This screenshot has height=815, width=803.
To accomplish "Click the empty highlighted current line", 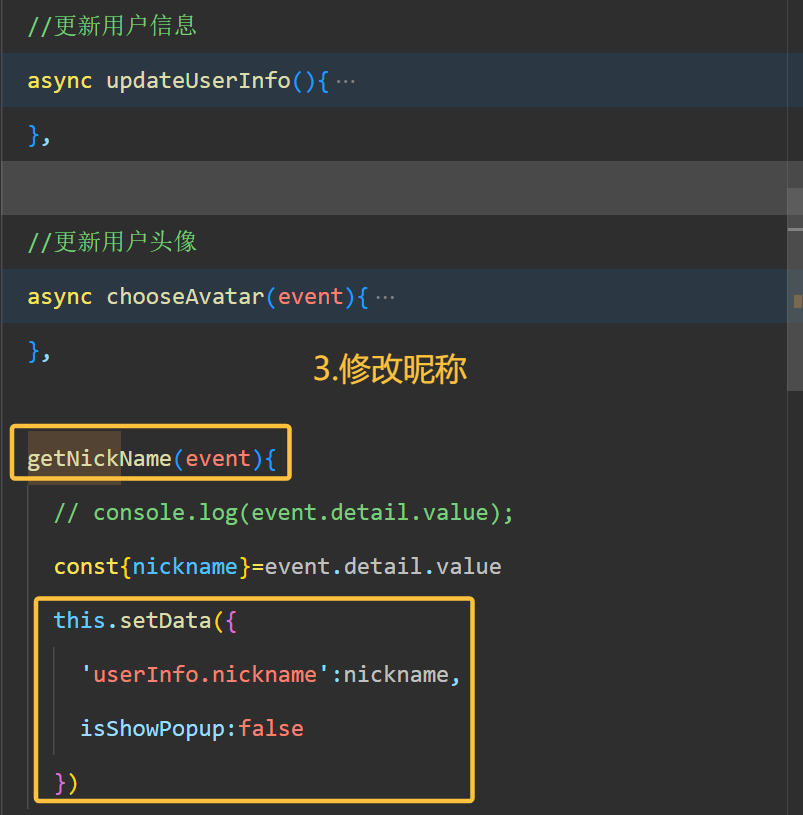I will 394,188.
